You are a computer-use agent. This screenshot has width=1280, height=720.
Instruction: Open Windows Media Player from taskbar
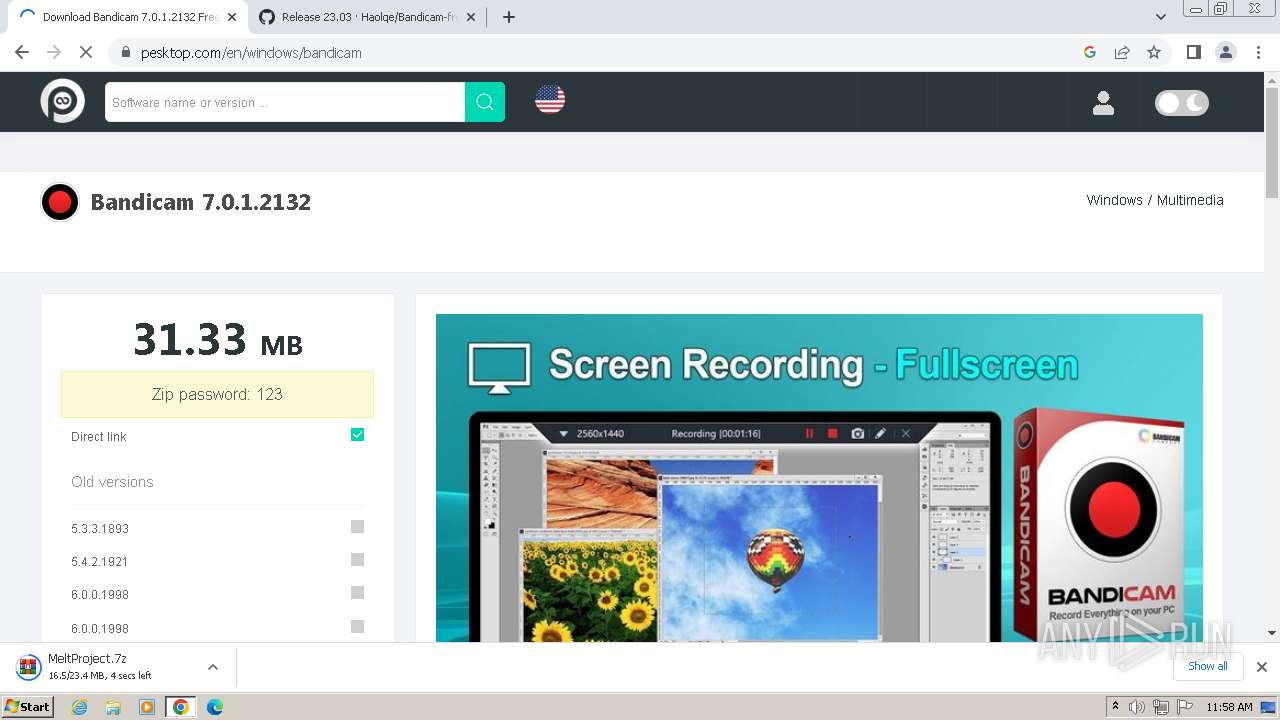click(147, 707)
